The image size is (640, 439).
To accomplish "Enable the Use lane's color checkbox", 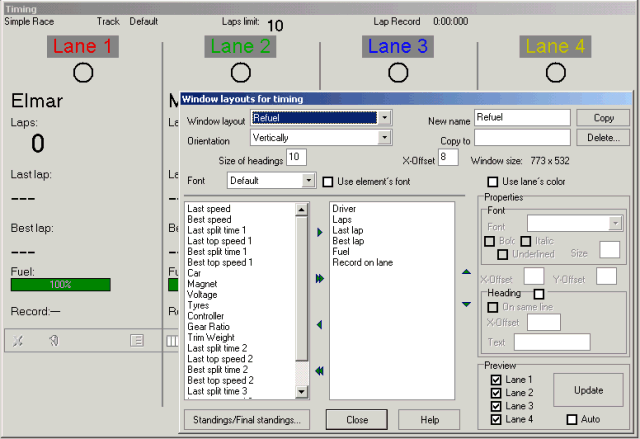I will [x=493, y=182].
